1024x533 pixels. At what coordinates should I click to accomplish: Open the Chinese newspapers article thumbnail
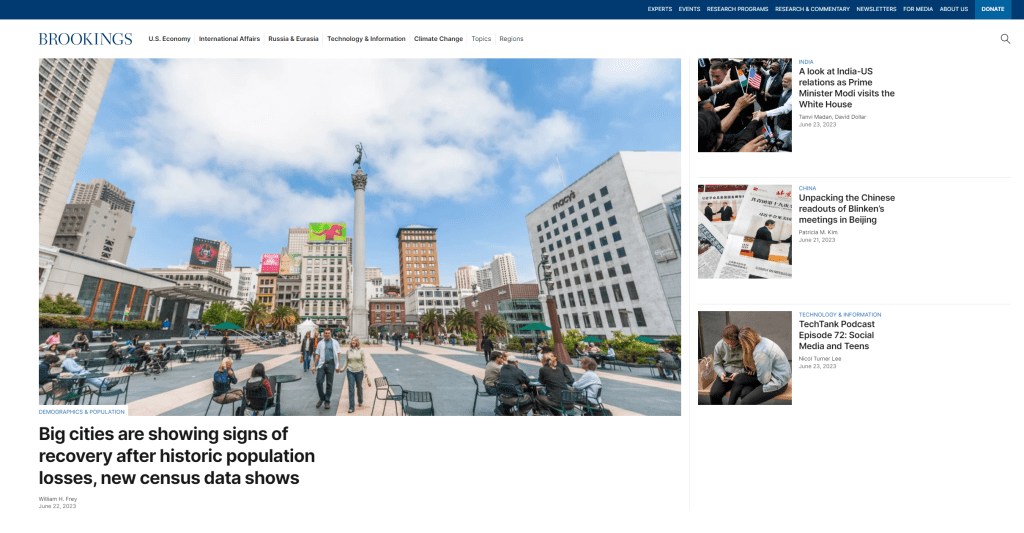pyautogui.click(x=744, y=231)
